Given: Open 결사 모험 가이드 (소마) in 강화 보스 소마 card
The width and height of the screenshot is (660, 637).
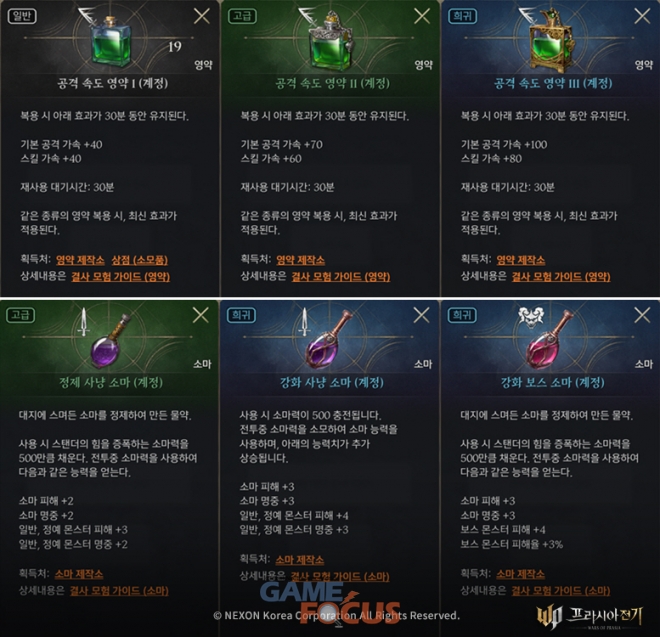Looking at the screenshot, I should 561,591.
